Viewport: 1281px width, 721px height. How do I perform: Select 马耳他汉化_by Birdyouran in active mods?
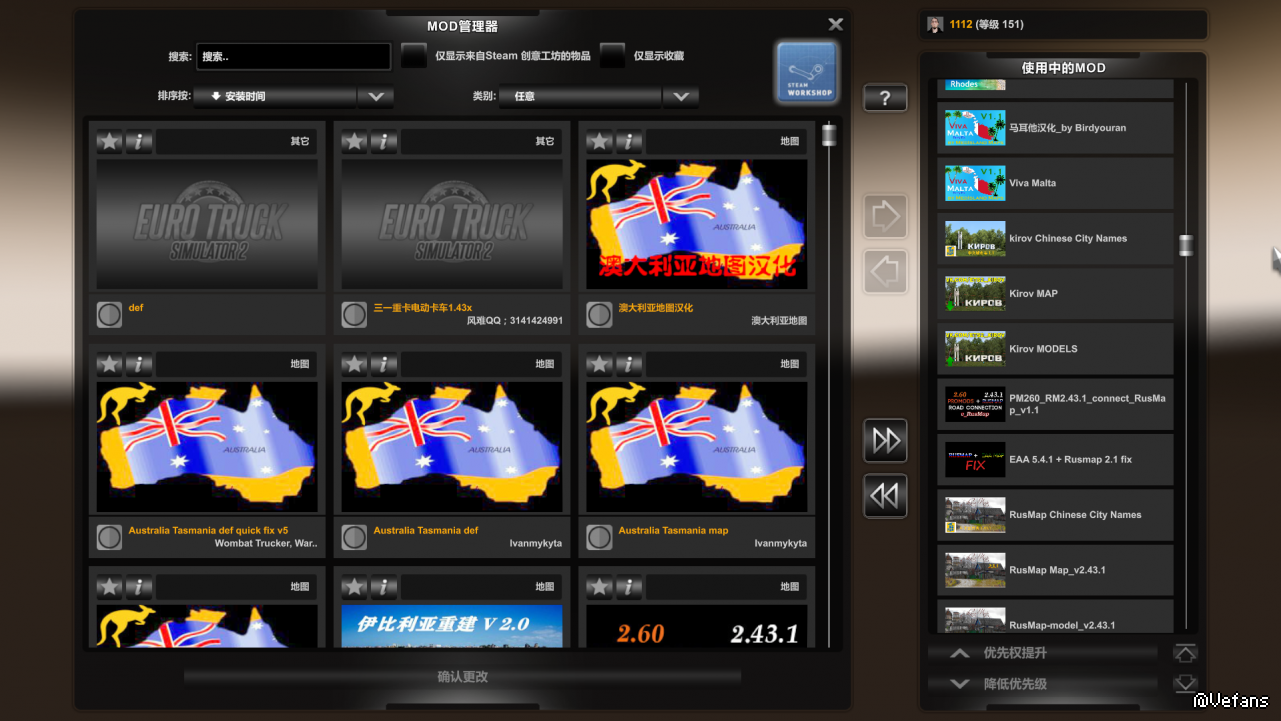click(1055, 128)
